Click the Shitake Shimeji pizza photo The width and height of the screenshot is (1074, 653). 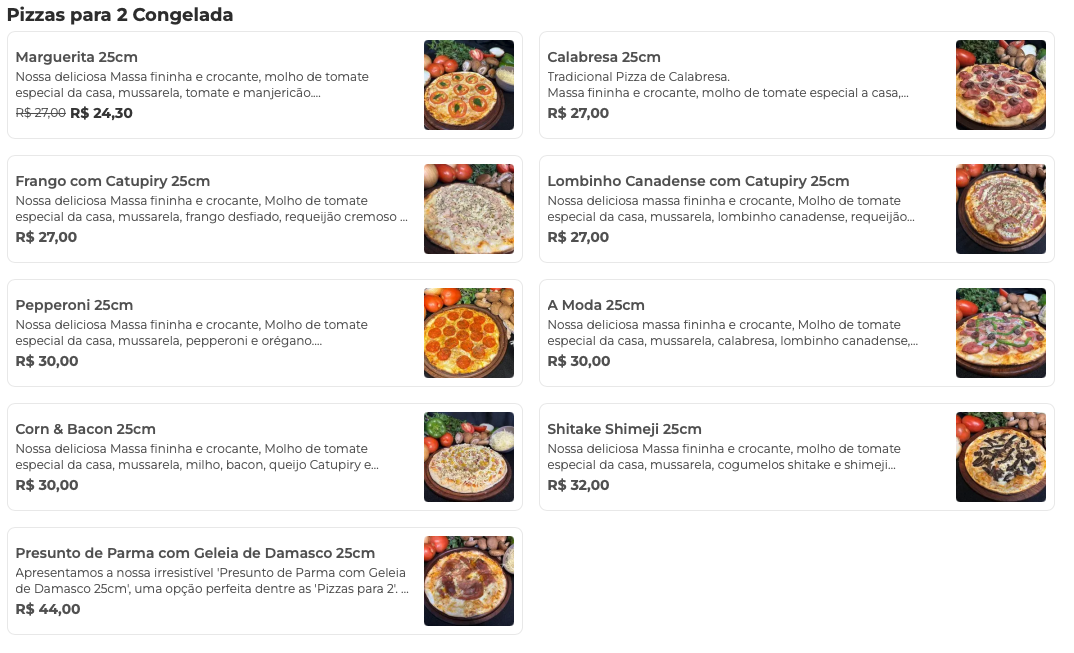coord(1000,457)
